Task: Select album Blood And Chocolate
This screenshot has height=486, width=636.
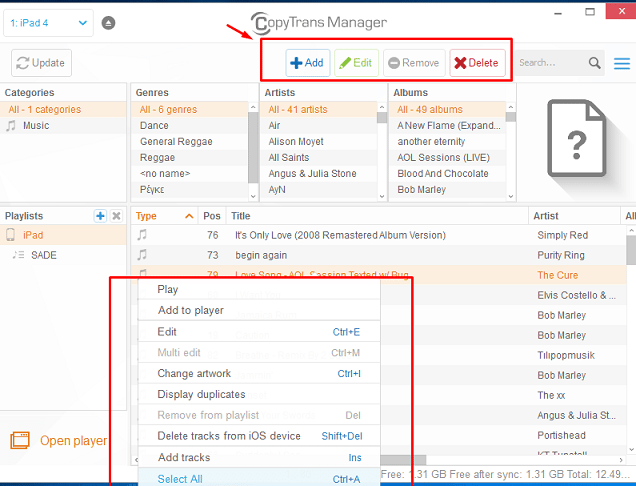Action: point(448,174)
